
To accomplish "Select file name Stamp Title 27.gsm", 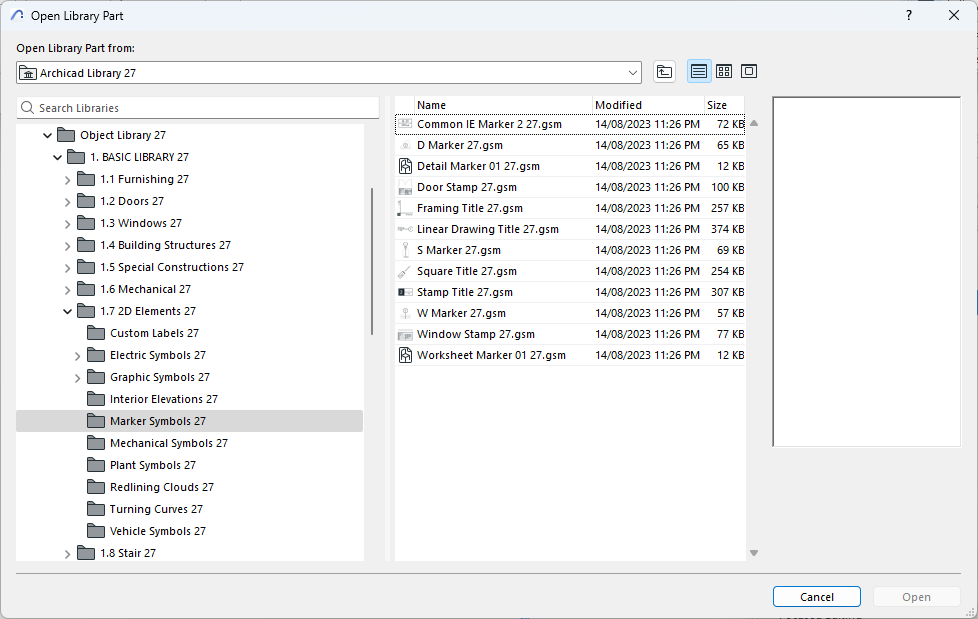I will click(x=465, y=292).
